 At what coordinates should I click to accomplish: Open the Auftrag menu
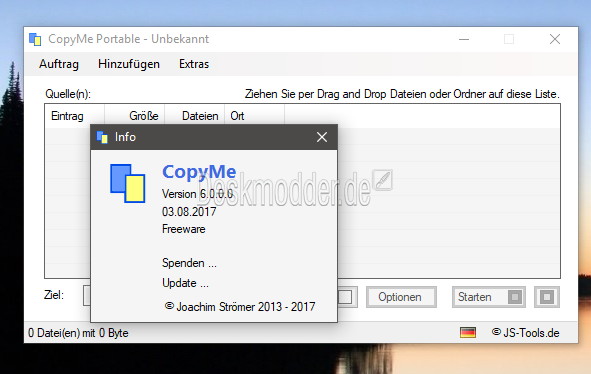59,64
